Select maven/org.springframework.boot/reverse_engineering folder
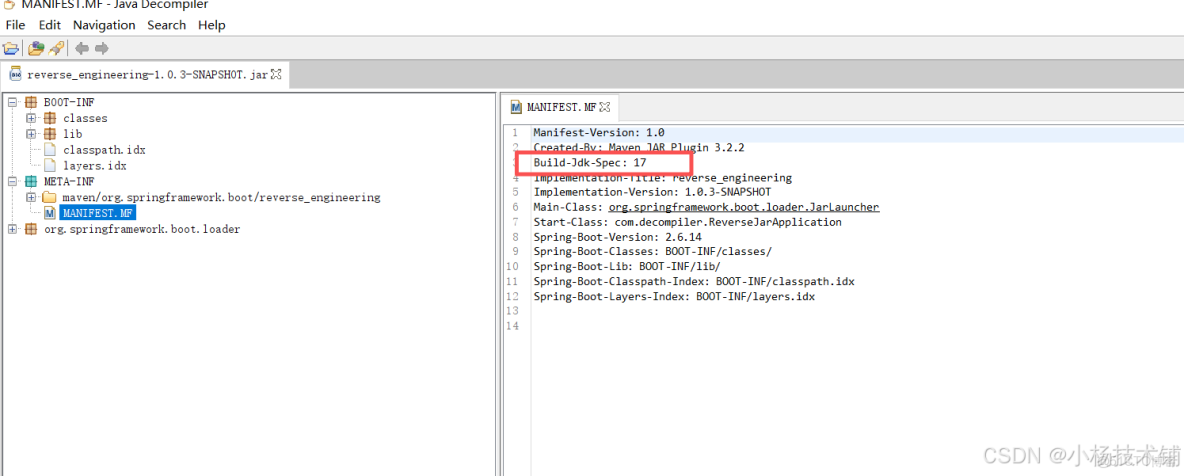The width and height of the screenshot is (1184, 476). [x=221, y=197]
